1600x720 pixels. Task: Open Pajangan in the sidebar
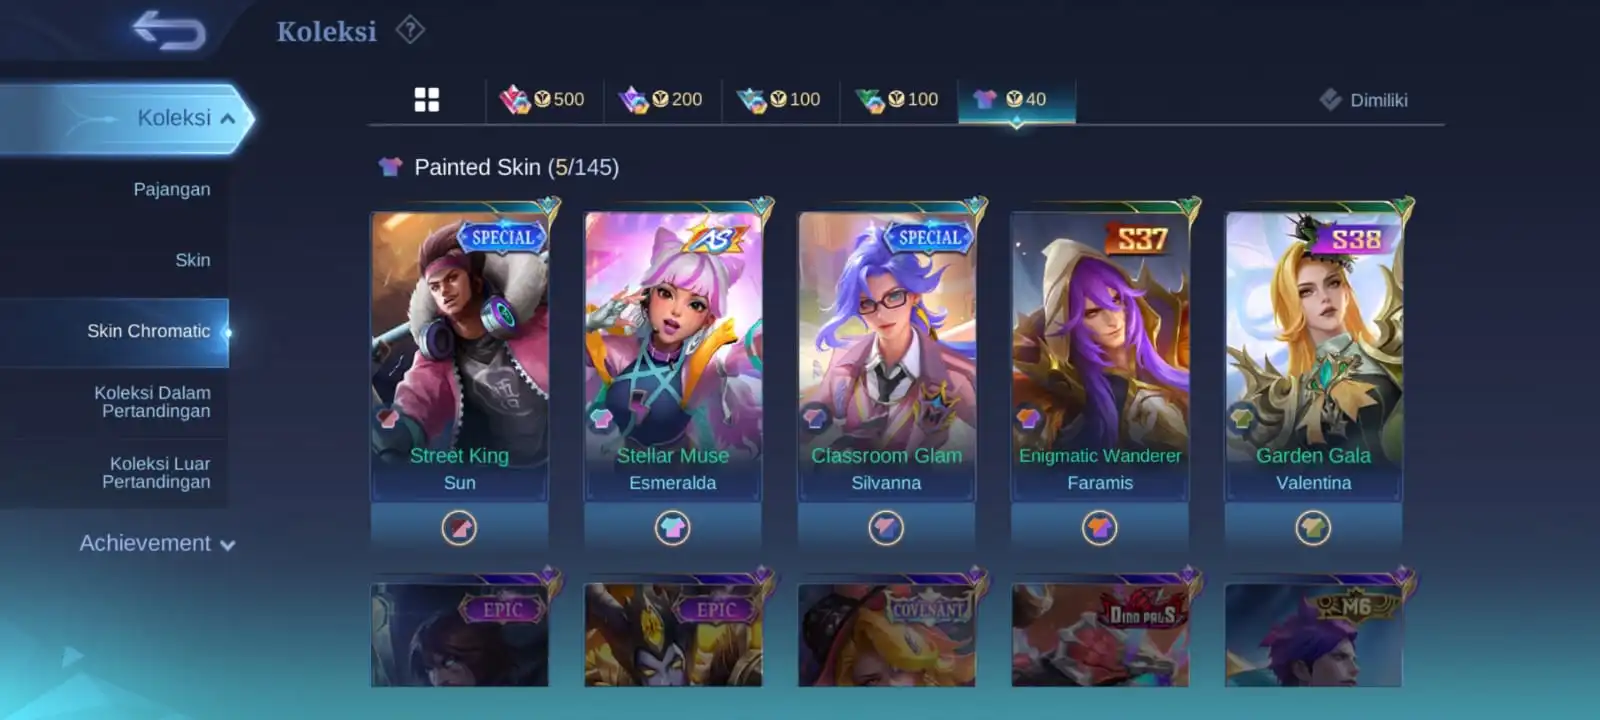click(172, 189)
